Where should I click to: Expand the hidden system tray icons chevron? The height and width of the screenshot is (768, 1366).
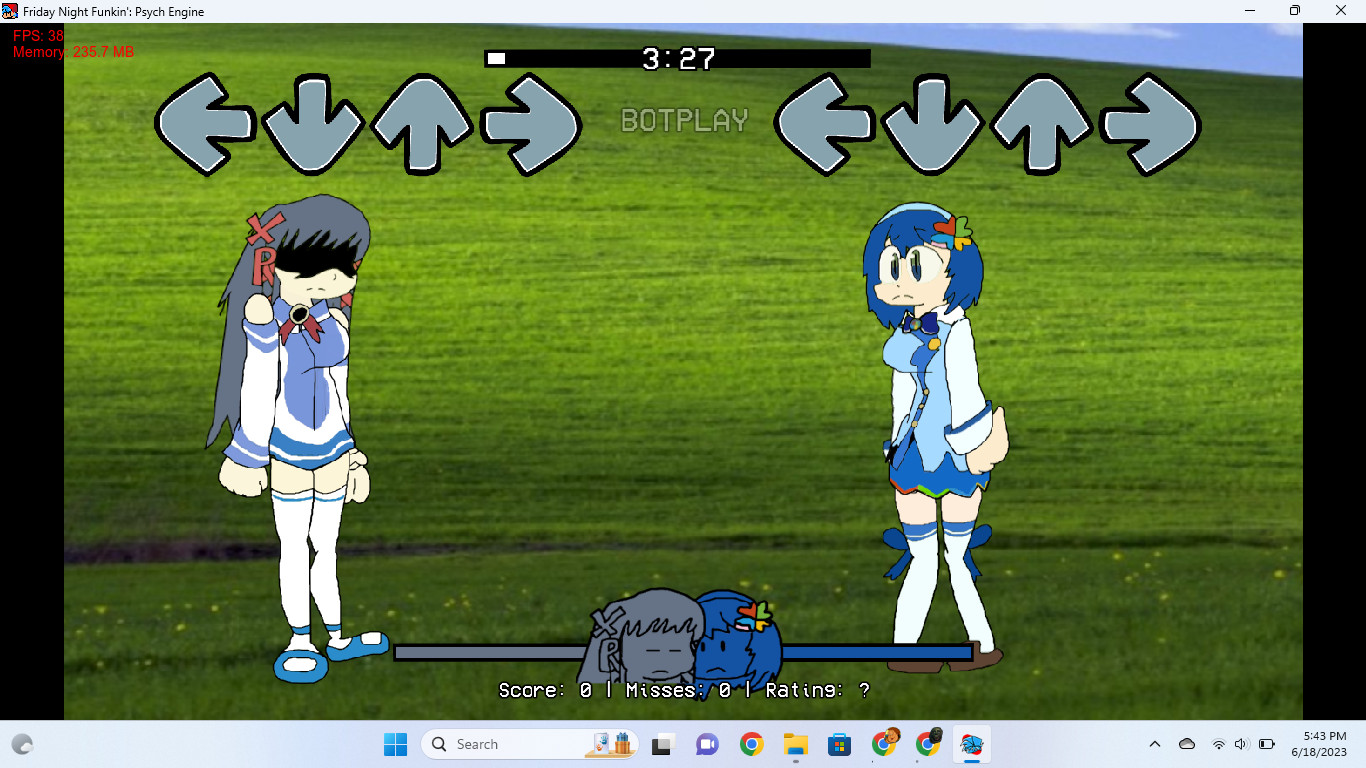(1155, 744)
